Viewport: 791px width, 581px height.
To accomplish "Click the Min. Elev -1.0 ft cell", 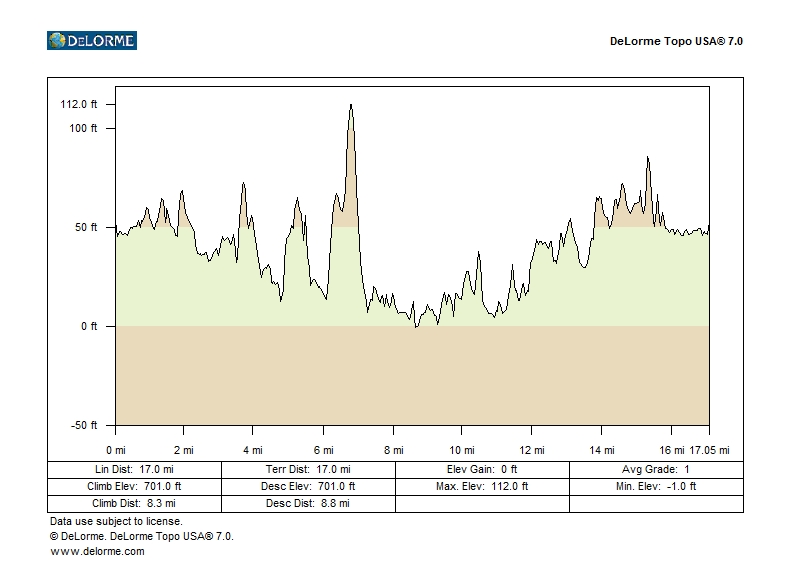I will coord(656,486).
